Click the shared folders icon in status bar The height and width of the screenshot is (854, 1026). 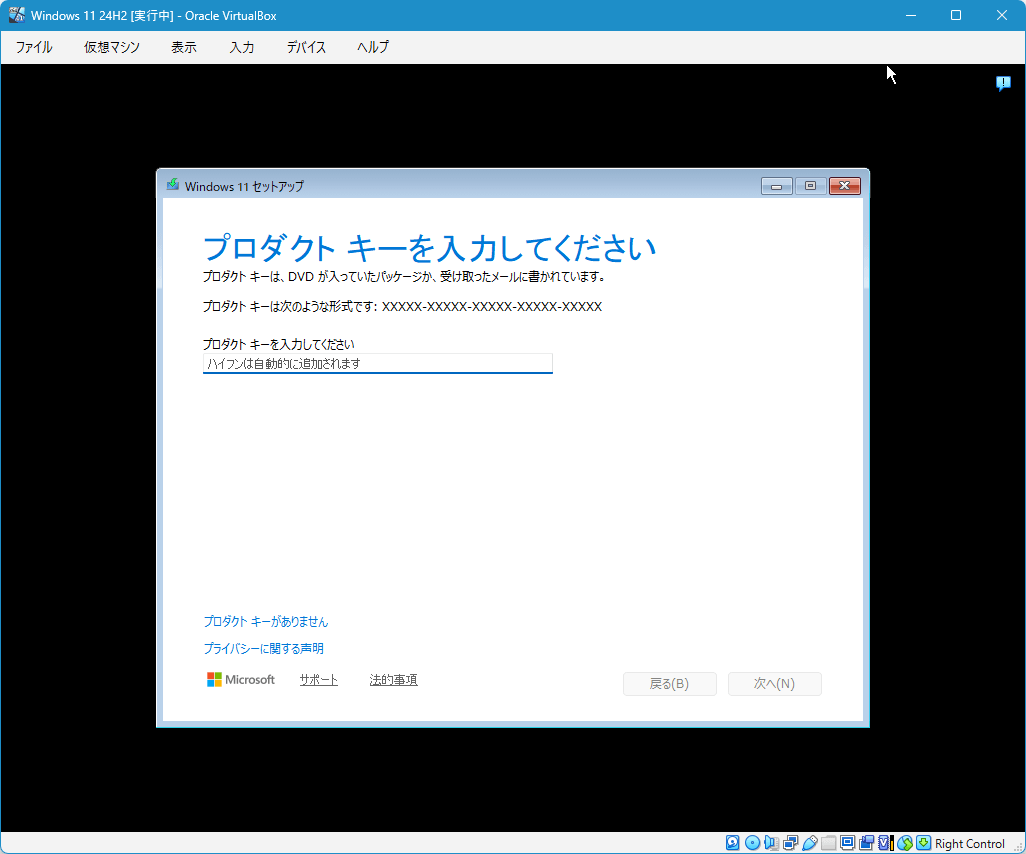[x=828, y=843]
